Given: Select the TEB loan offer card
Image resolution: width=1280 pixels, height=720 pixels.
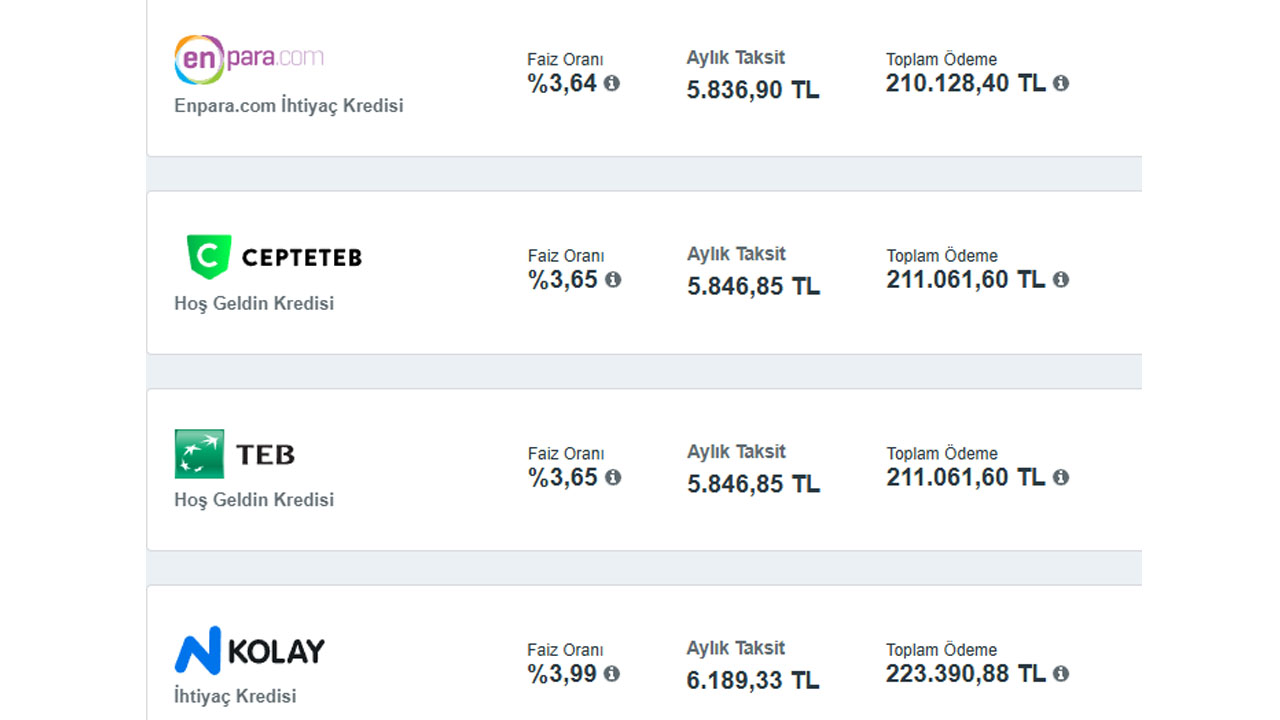Looking at the screenshot, I should pyautogui.click(x=644, y=470).
